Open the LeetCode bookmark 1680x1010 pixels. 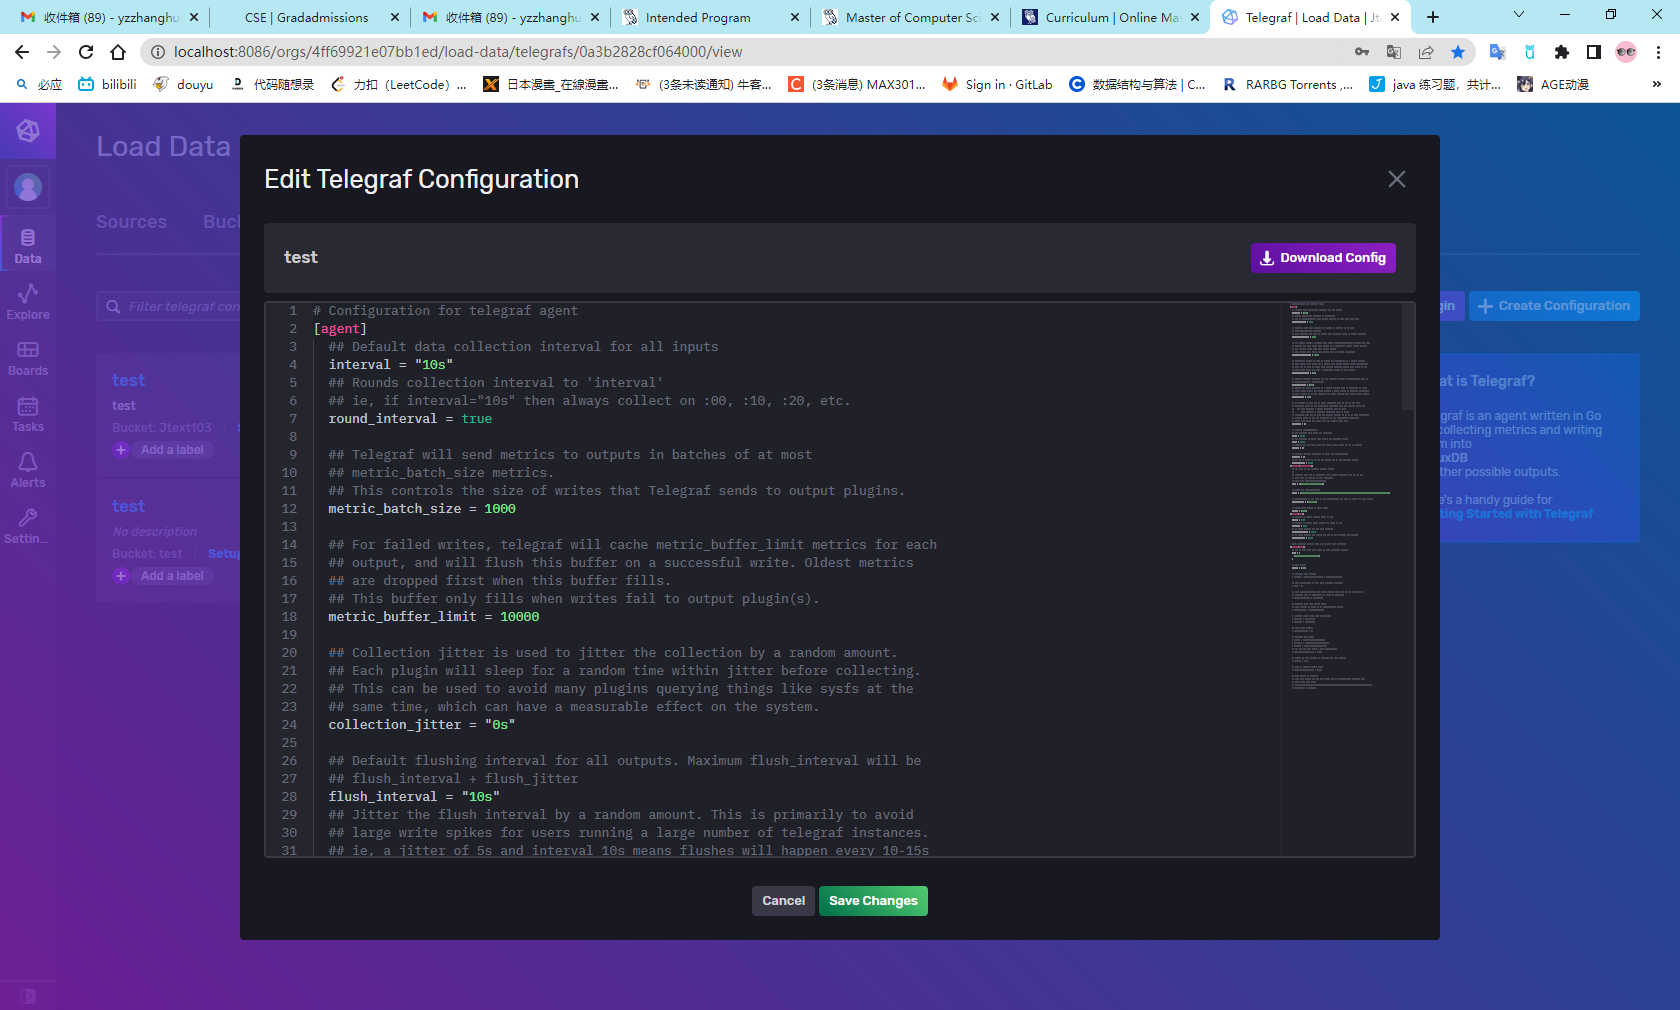click(x=398, y=84)
